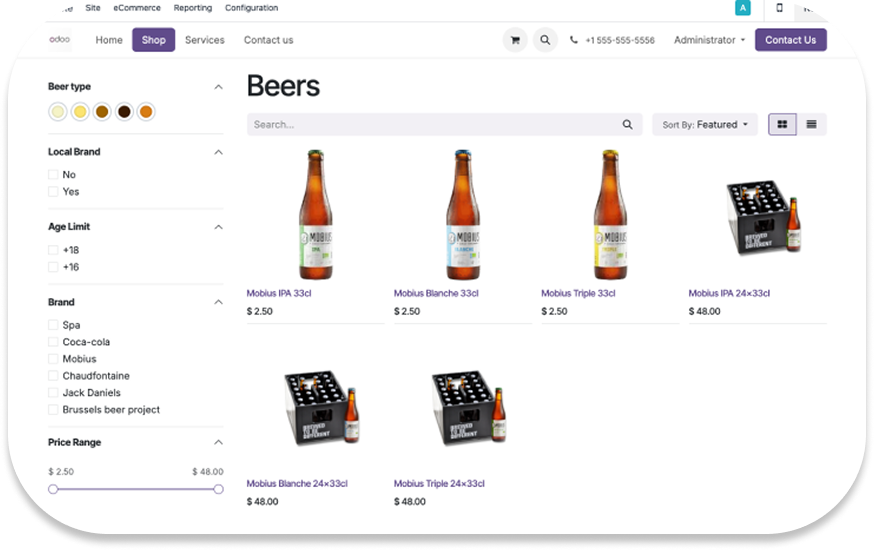Click the header search magnifier icon
The height and width of the screenshot is (550, 874).
pos(544,40)
